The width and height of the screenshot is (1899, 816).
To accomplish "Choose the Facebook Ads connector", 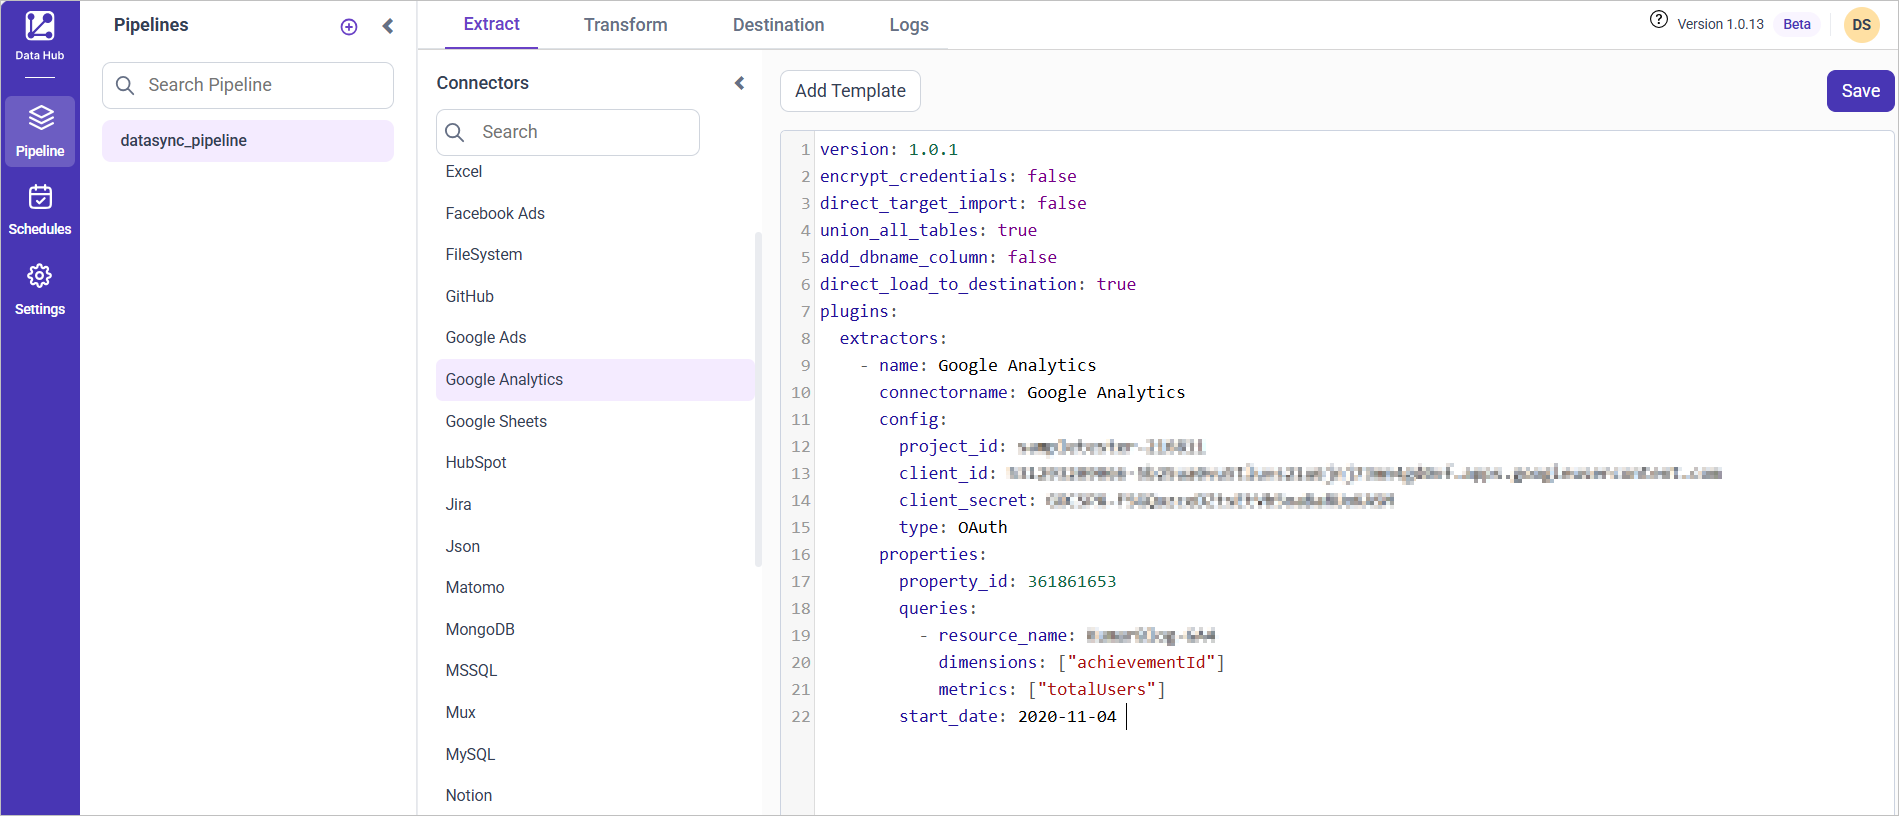I will pyautogui.click(x=495, y=214).
